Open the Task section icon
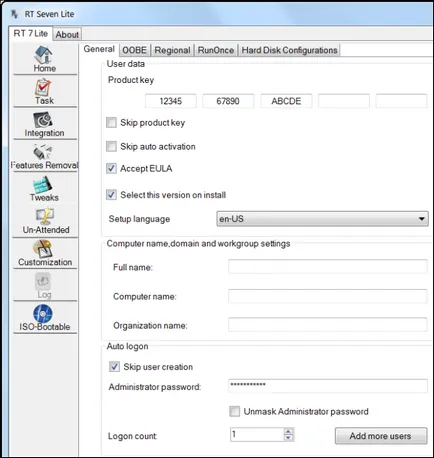This screenshot has width=434, height=458. [x=43, y=87]
